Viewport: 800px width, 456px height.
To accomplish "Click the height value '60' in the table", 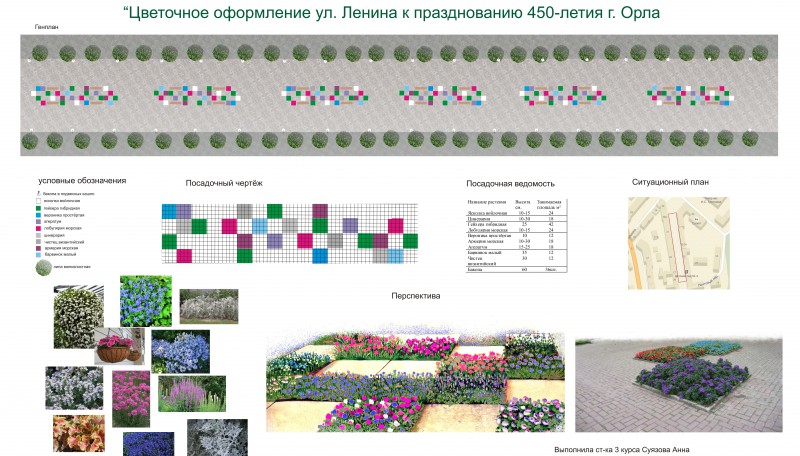I will pyautogui.click(x=524, y=269).
